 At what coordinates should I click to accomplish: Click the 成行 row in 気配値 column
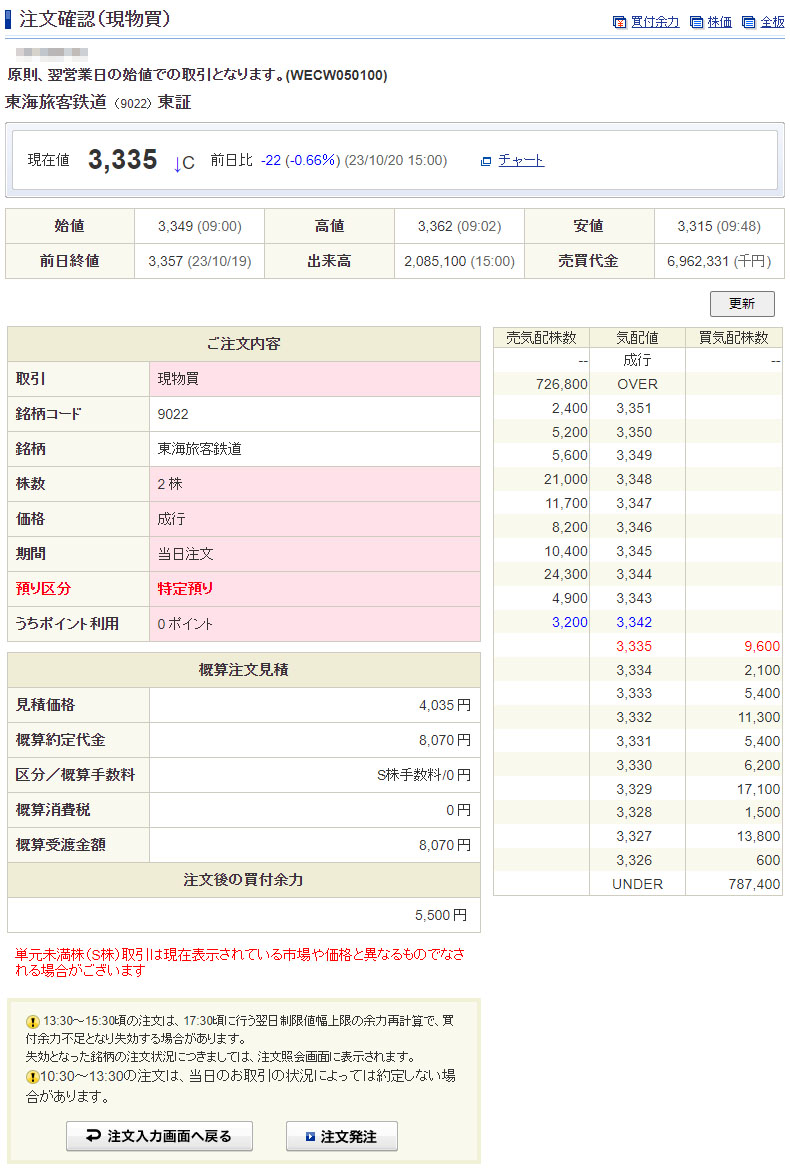(x=637, y=360)
